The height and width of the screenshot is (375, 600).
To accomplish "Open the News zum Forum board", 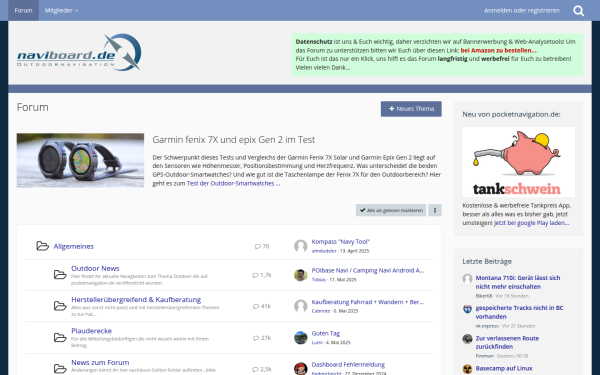I will pyautogui.click(x=100, y=362).
